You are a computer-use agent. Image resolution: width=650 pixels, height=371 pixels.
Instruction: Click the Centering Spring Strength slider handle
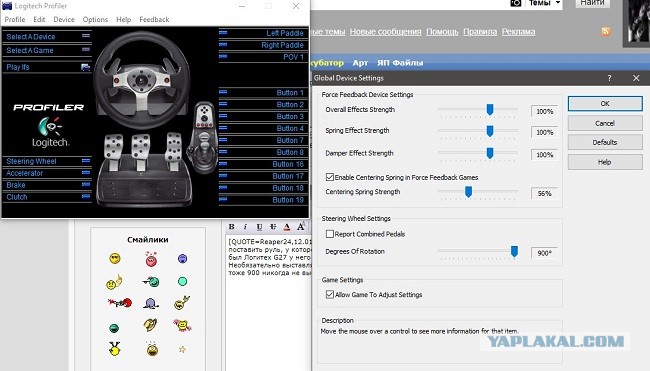tap(468, 192)
